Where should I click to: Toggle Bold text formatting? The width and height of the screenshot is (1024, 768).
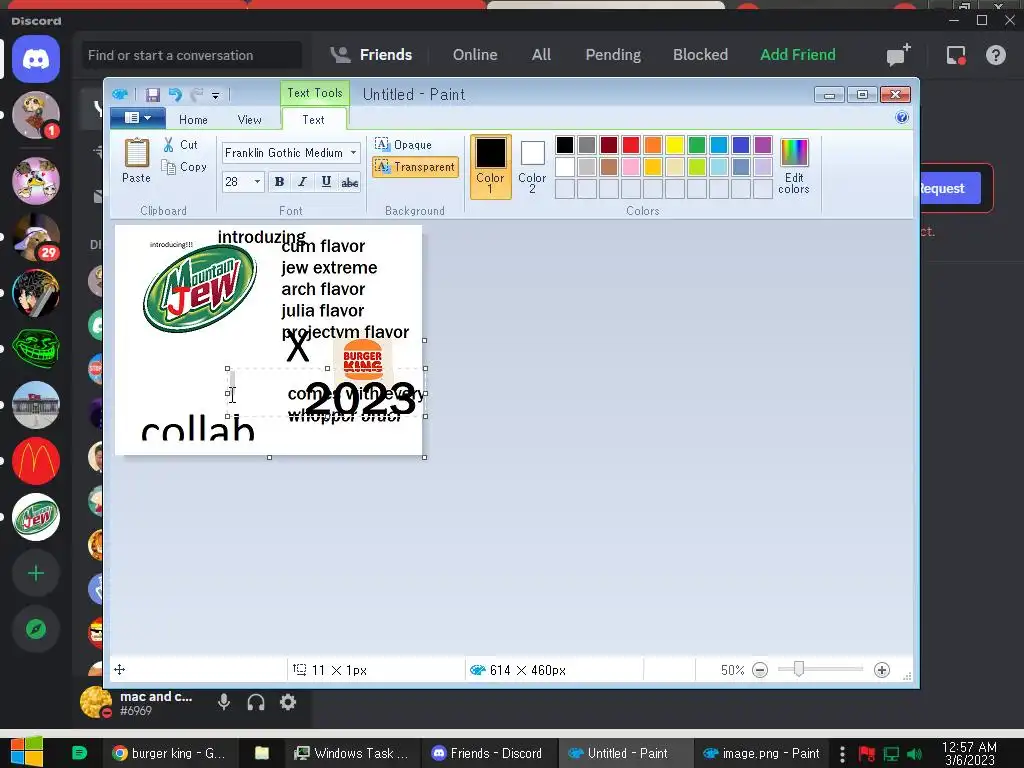click(280, 182)
